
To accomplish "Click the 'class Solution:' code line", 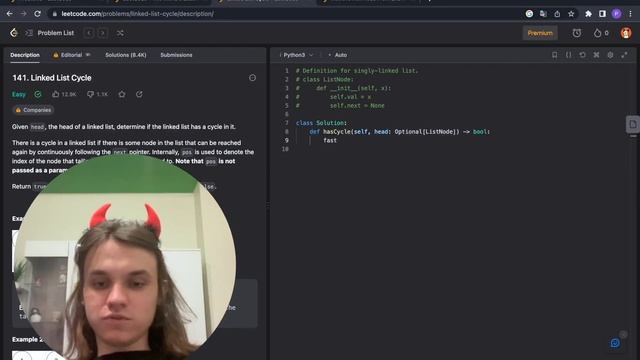I will (321, 123).
